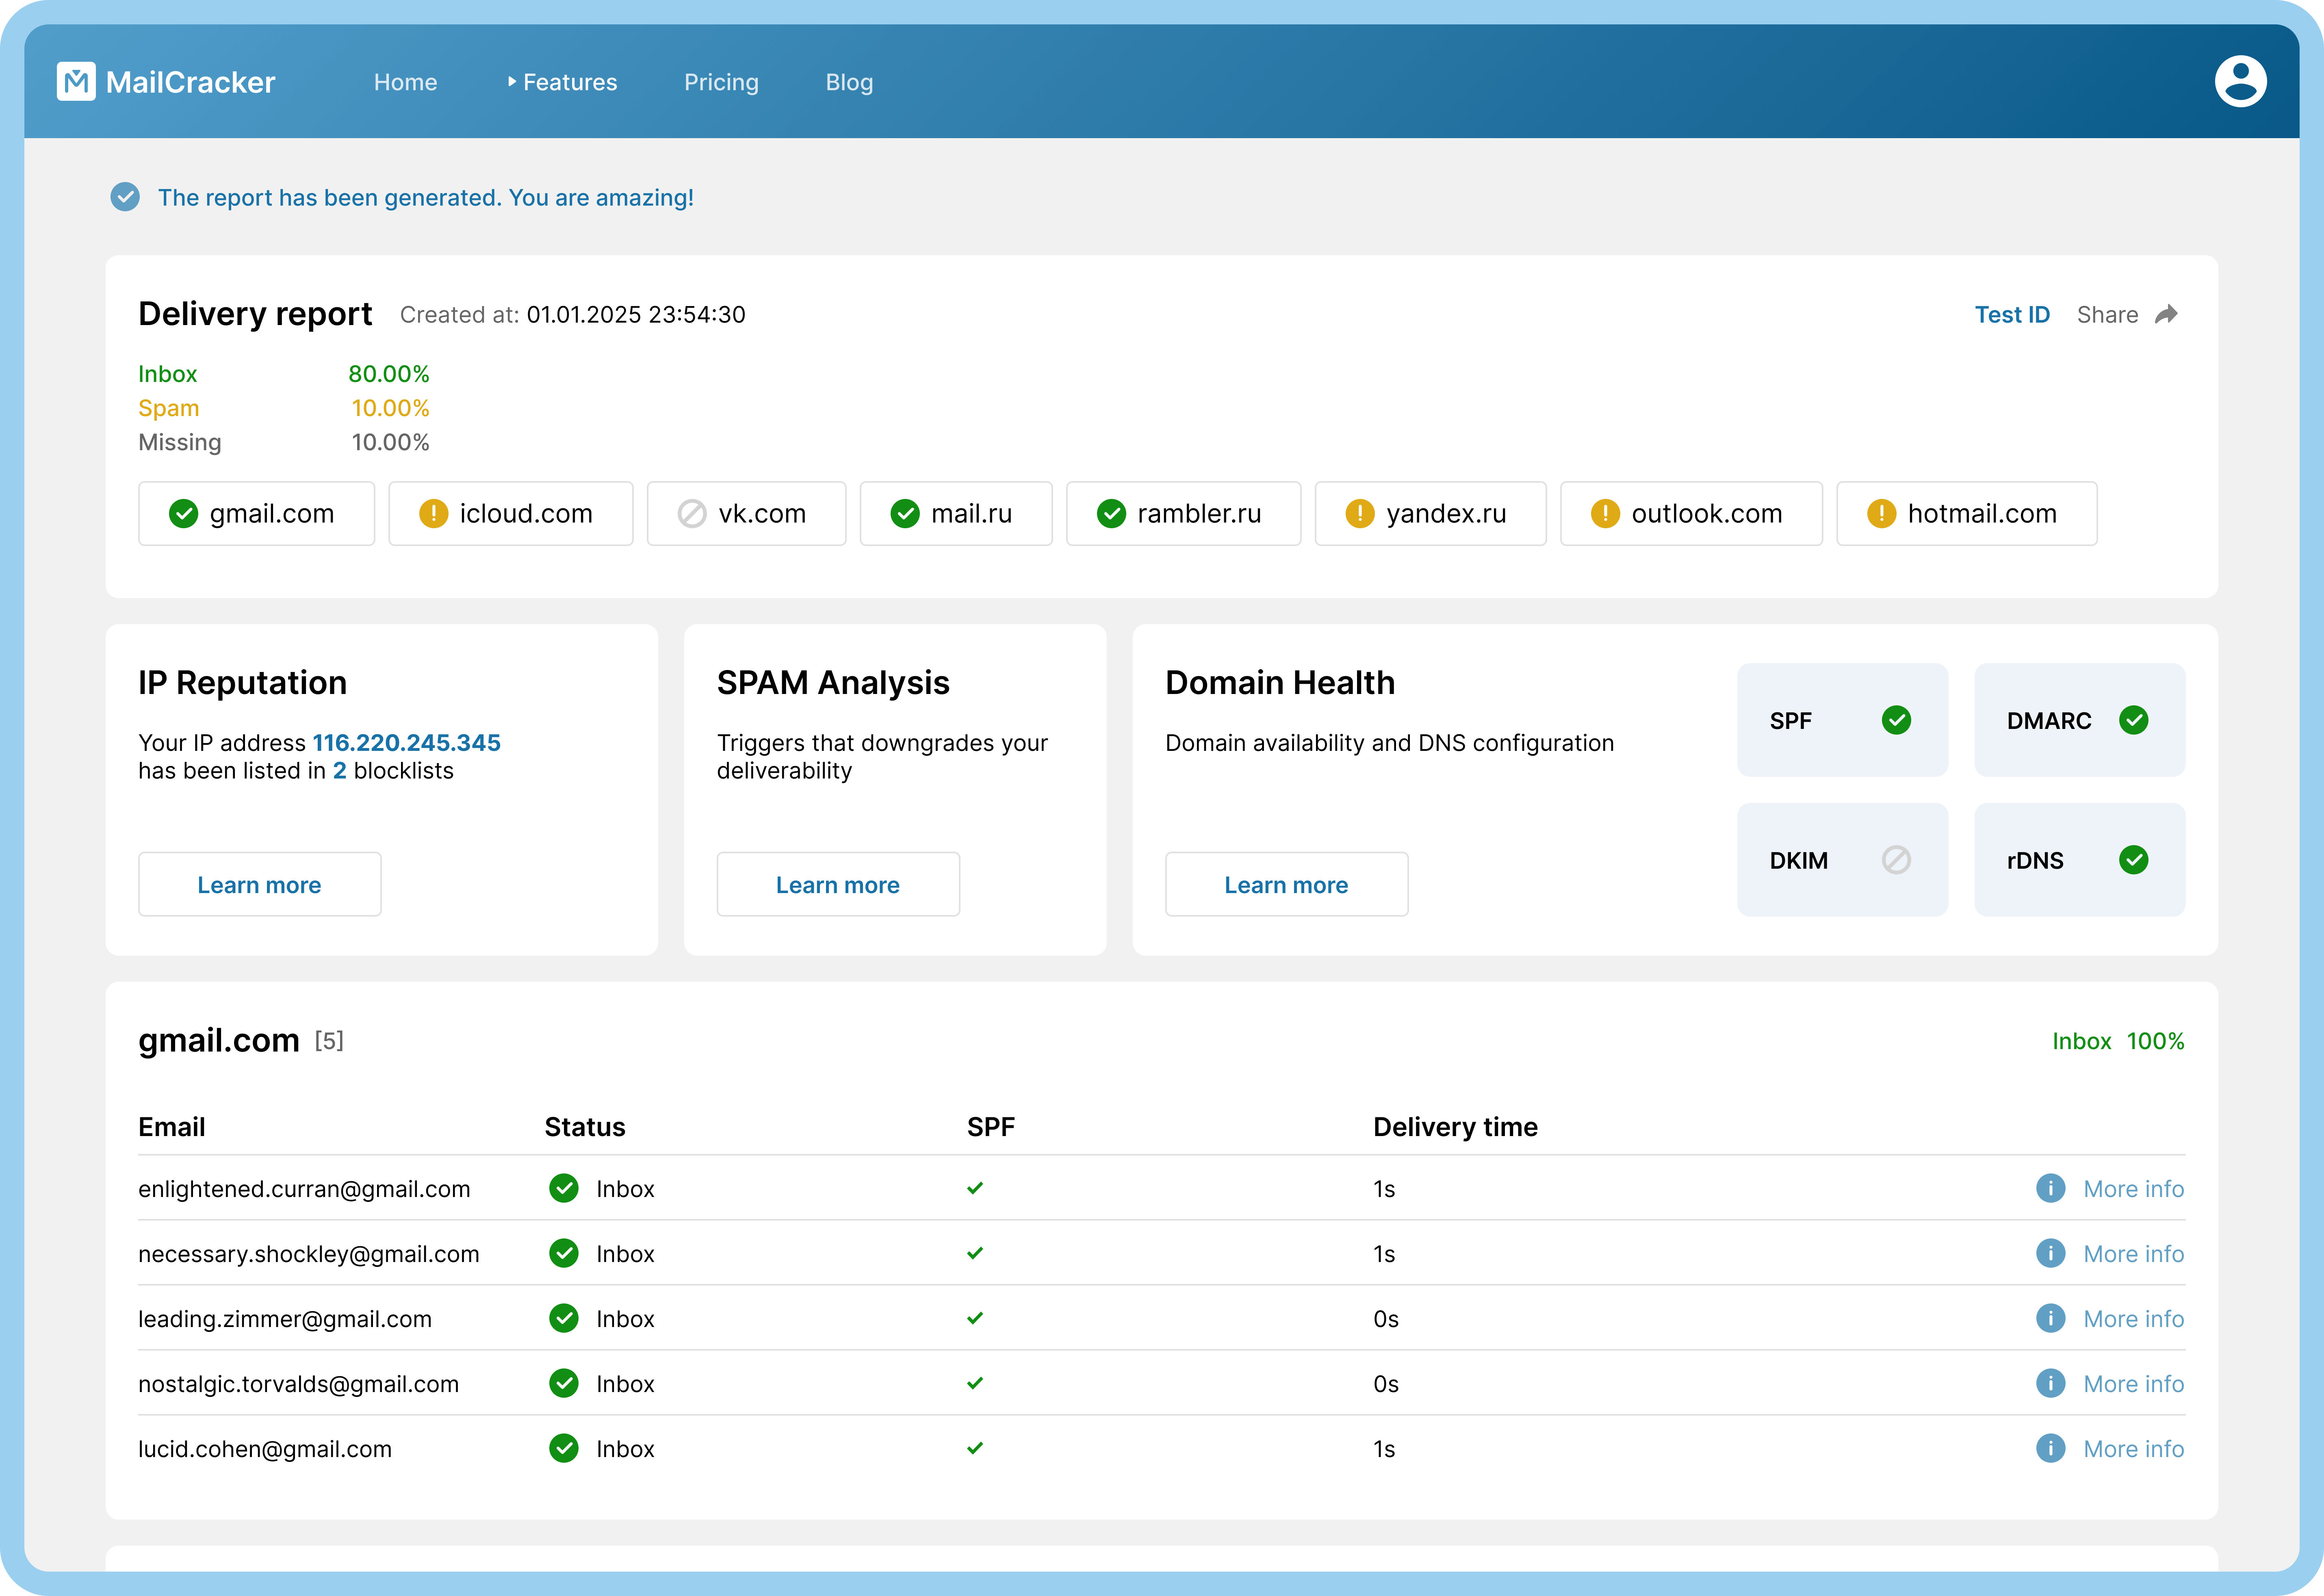Click the green check on mail.ru chip

click(905, 514)
